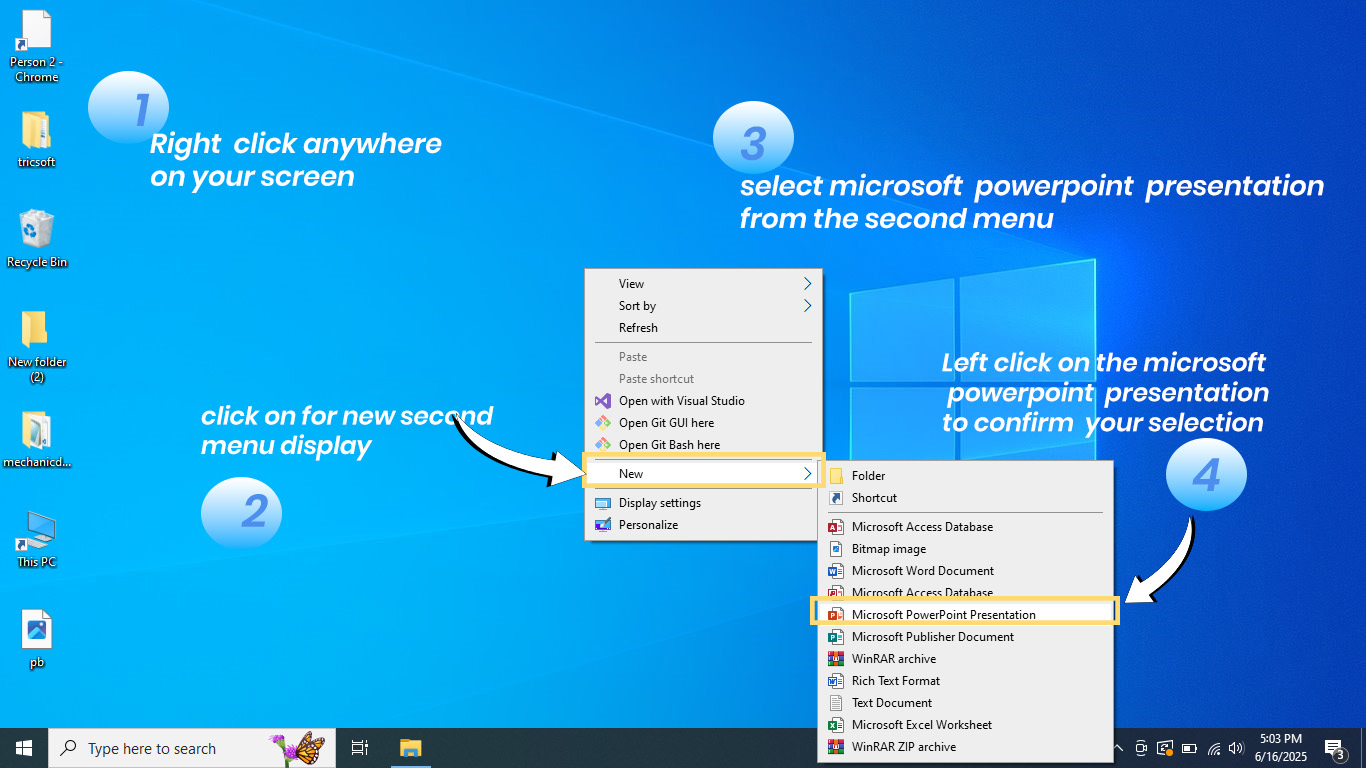
Task: Click Microsoft Excel Worksheet in New submenu
Action: 921,725
